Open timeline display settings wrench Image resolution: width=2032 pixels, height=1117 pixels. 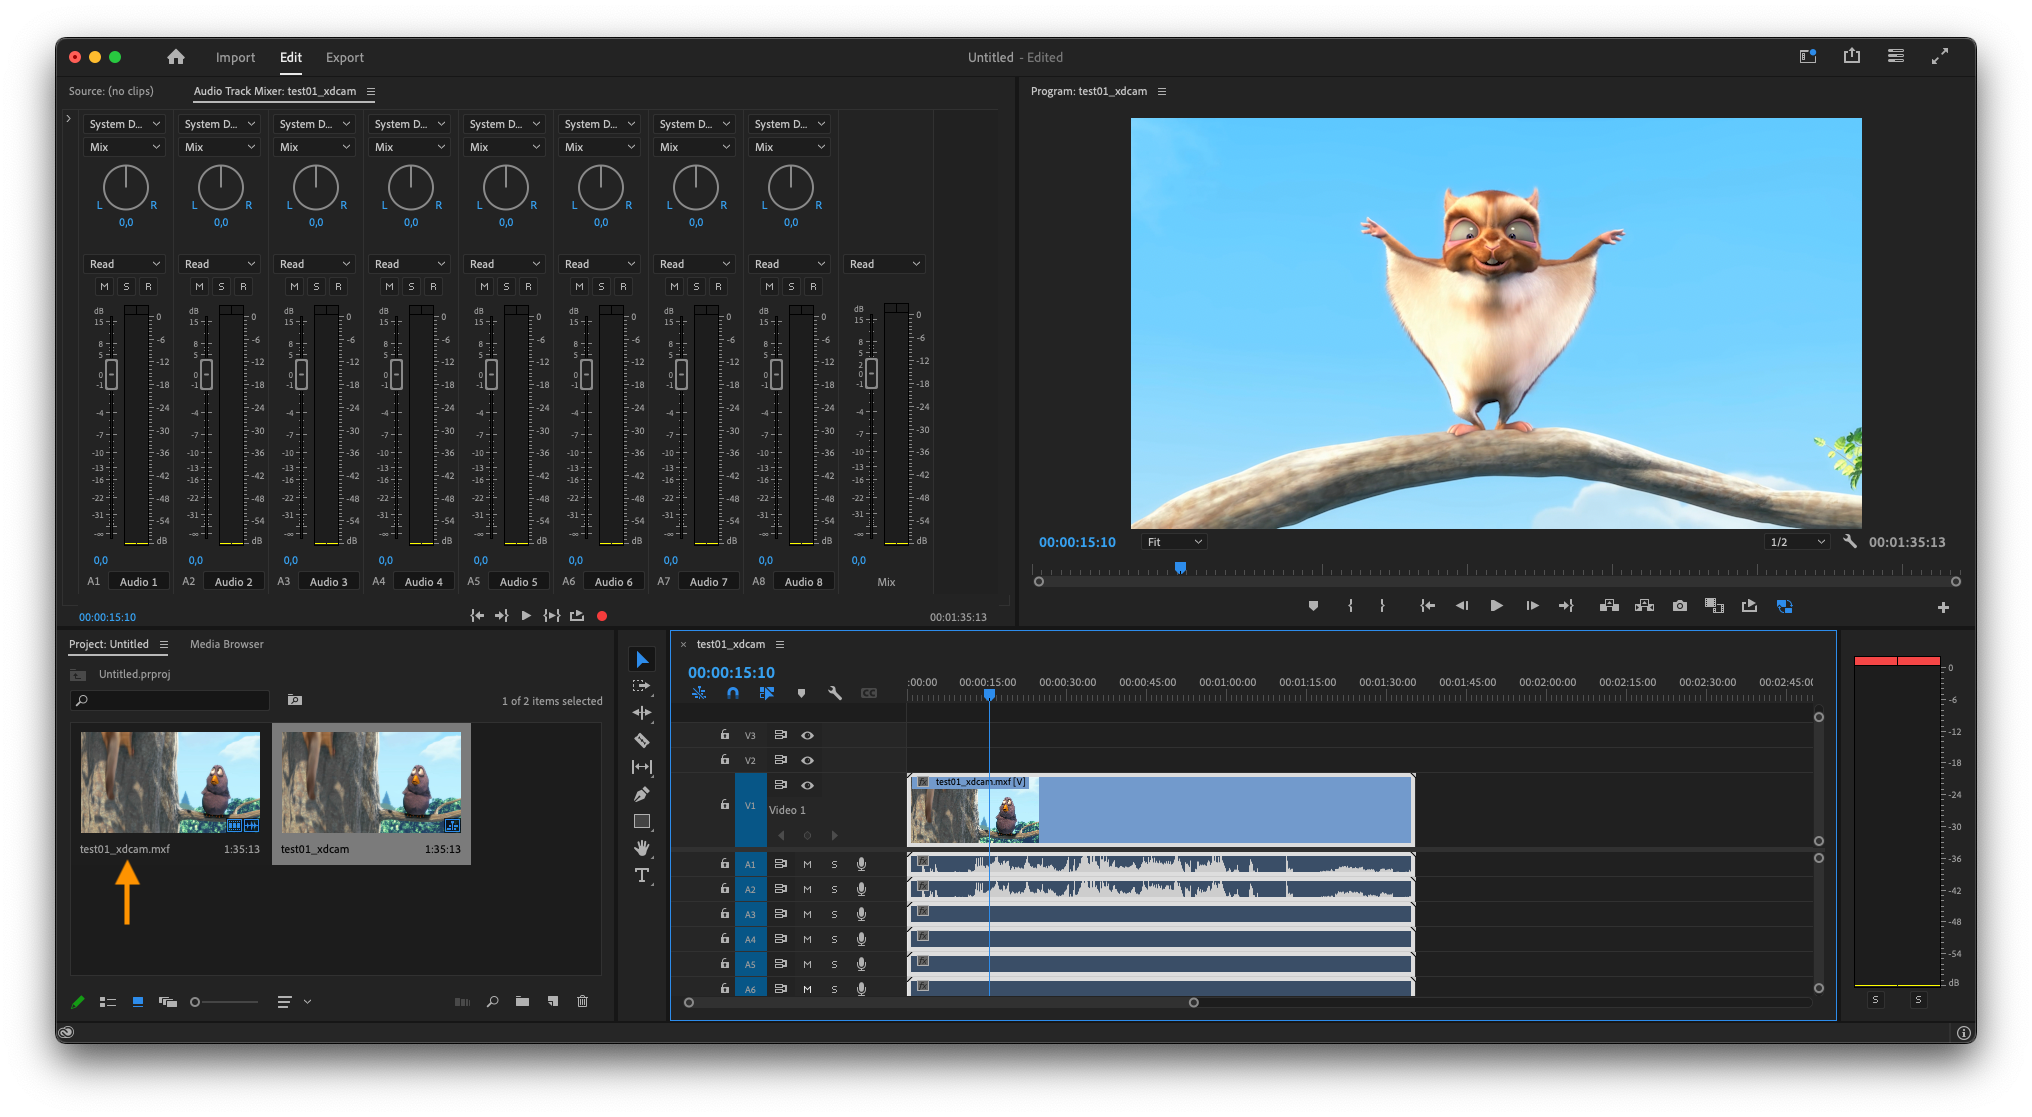[835, 693]
